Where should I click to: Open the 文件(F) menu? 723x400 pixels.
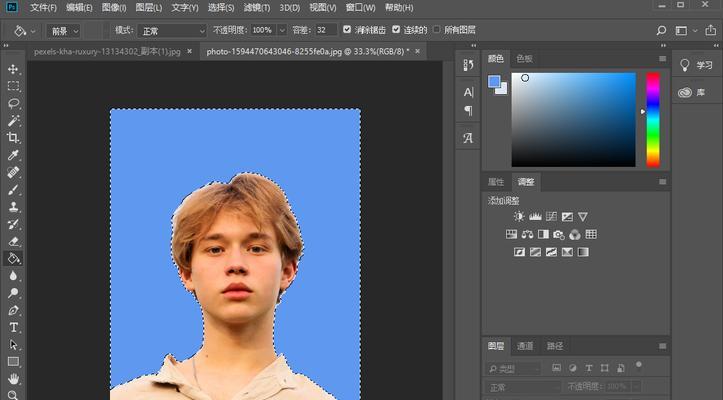click(43, 7)
